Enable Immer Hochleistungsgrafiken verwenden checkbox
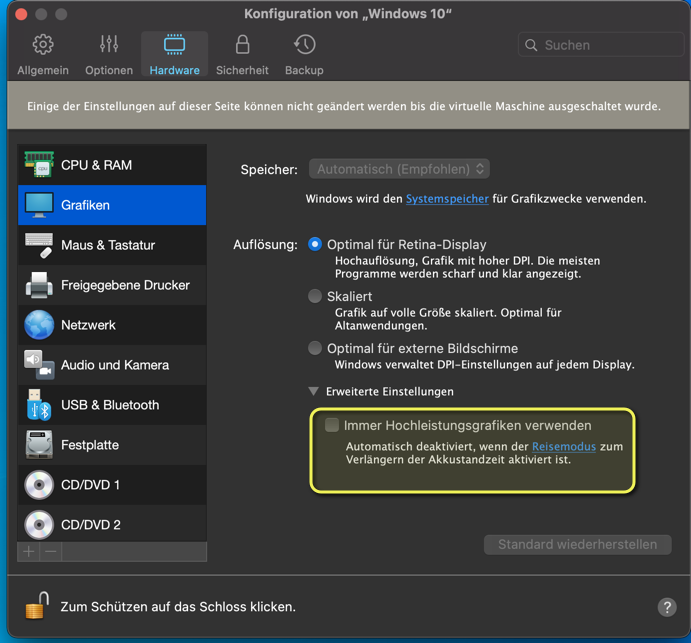 (x=331, y=425)
